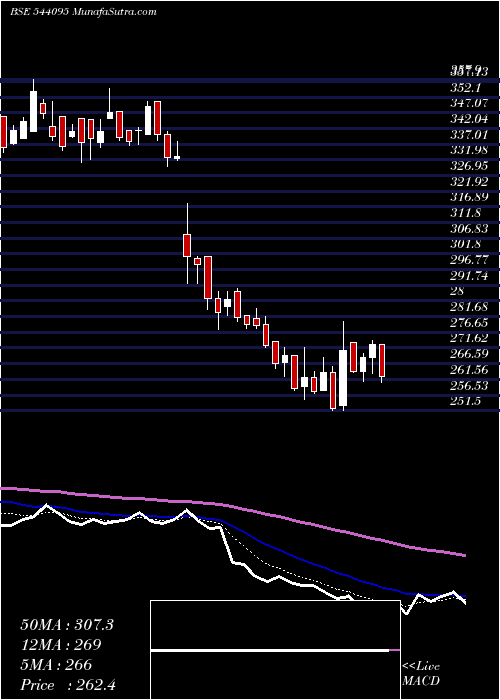500x700 pixels.
Task: Select the 296.77 price level label
Action: pos(469,260)
